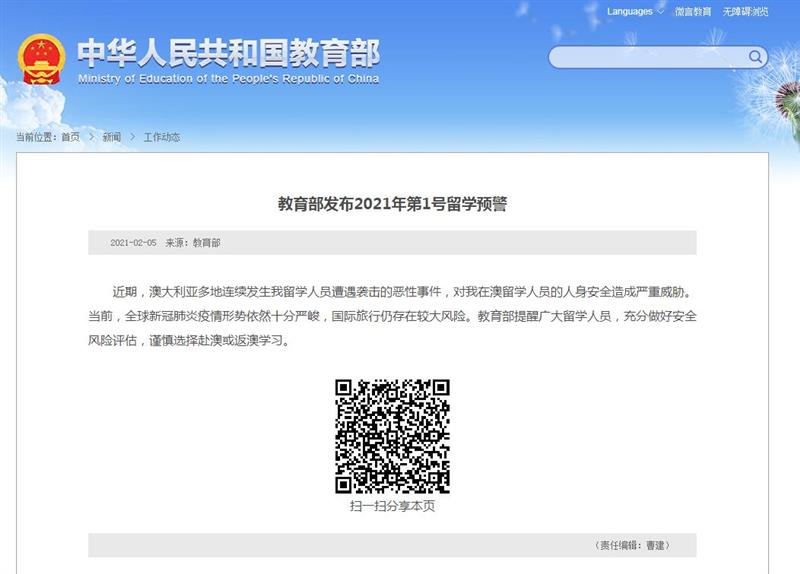The image size is (800, 574).
Task: Click the 来源：教育部 source label
Action: pos(193,243)
